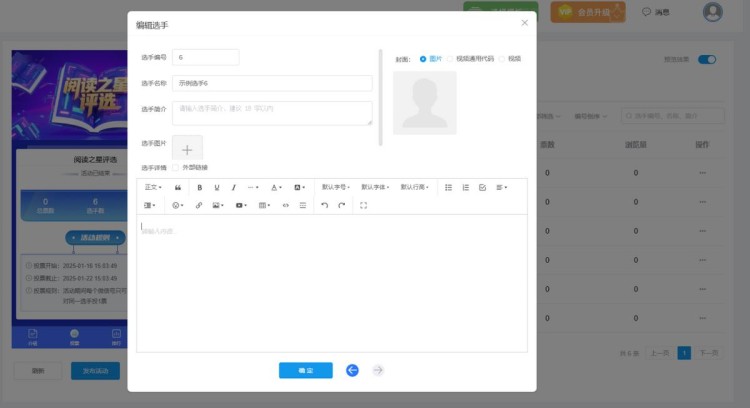This screenshot has height=408, width=750.
Task: Expand the 默认字号 font size dropdown
Action: click(x=336, y=187)
